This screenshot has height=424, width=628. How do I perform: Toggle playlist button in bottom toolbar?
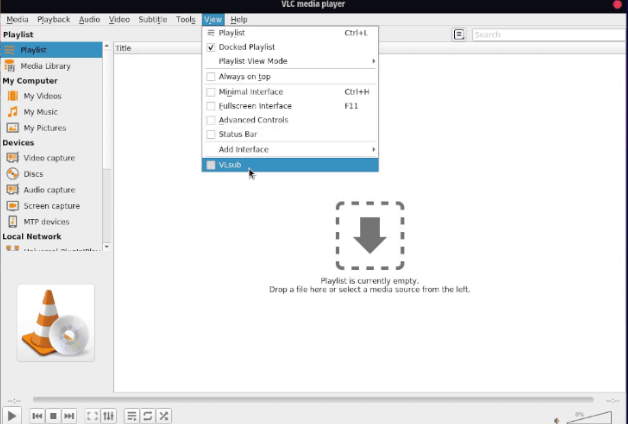coord(132,416)
